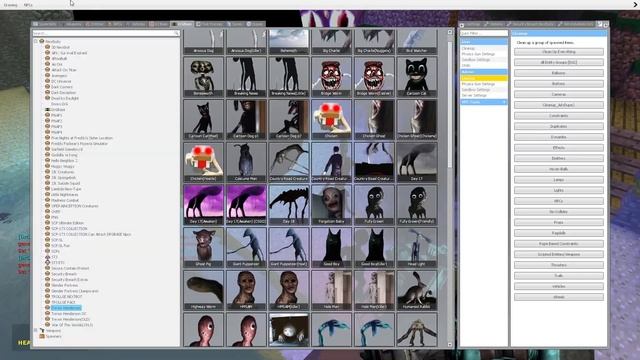Spawn the Cartoon Cat NPC icon
This screenshot has height=360, width=640.
pyautogui.click(x=416, y=77)
